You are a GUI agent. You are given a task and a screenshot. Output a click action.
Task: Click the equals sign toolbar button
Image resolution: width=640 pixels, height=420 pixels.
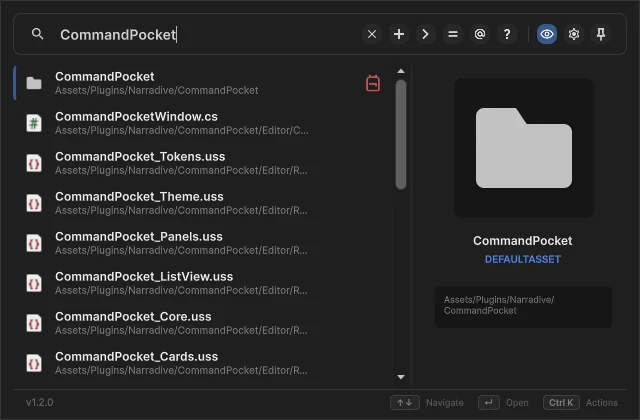pyautogui.click(x=453, y=34)
